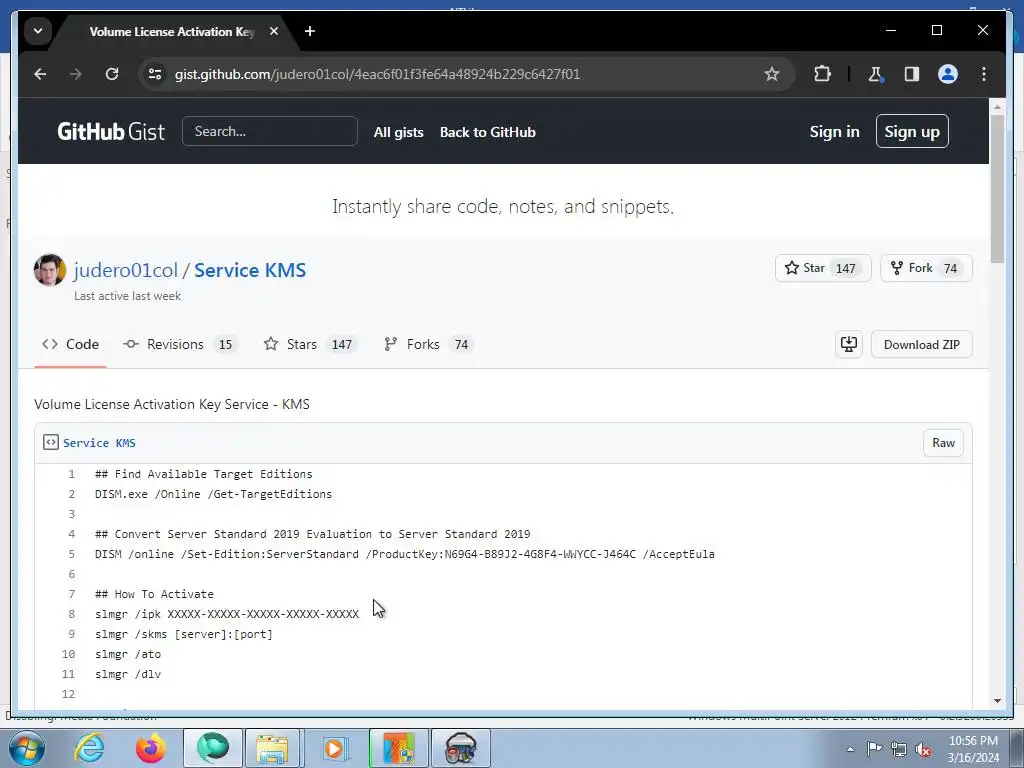Open the judero01col user profile link

pyautogui.click(x=125, y=270)
